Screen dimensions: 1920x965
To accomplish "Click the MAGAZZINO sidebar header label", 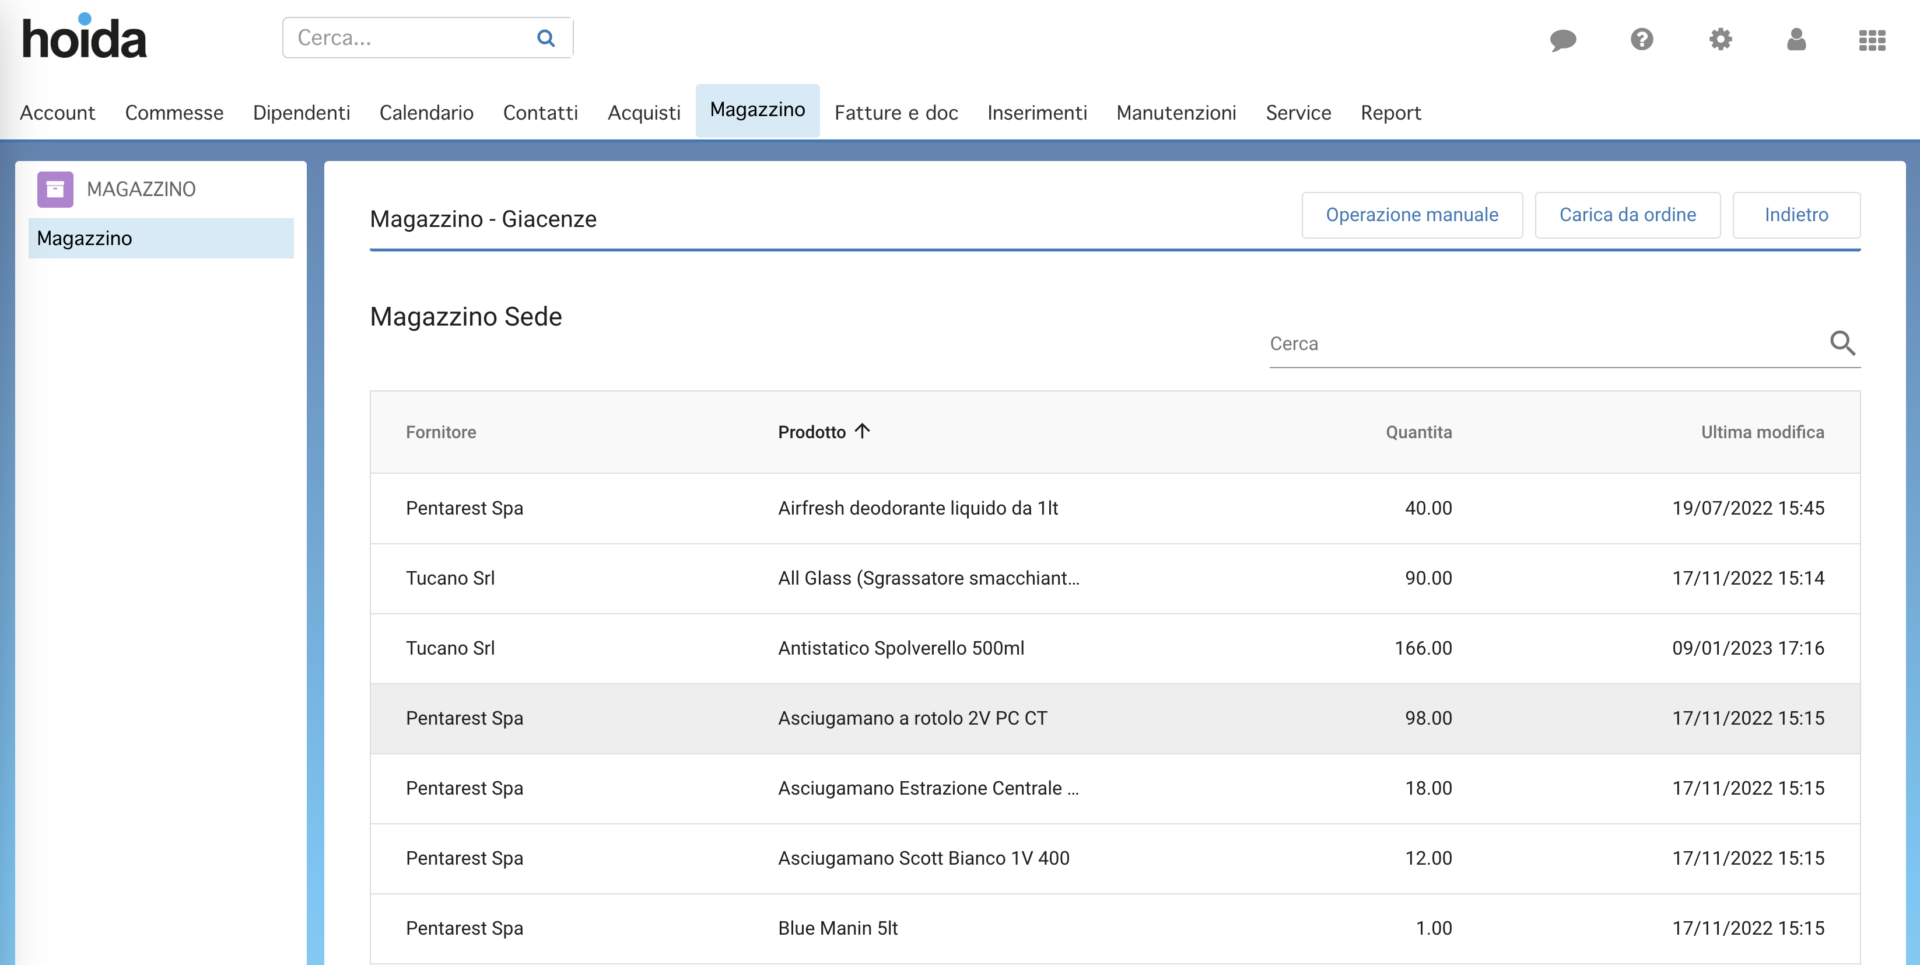I will (x=141, y=189).
